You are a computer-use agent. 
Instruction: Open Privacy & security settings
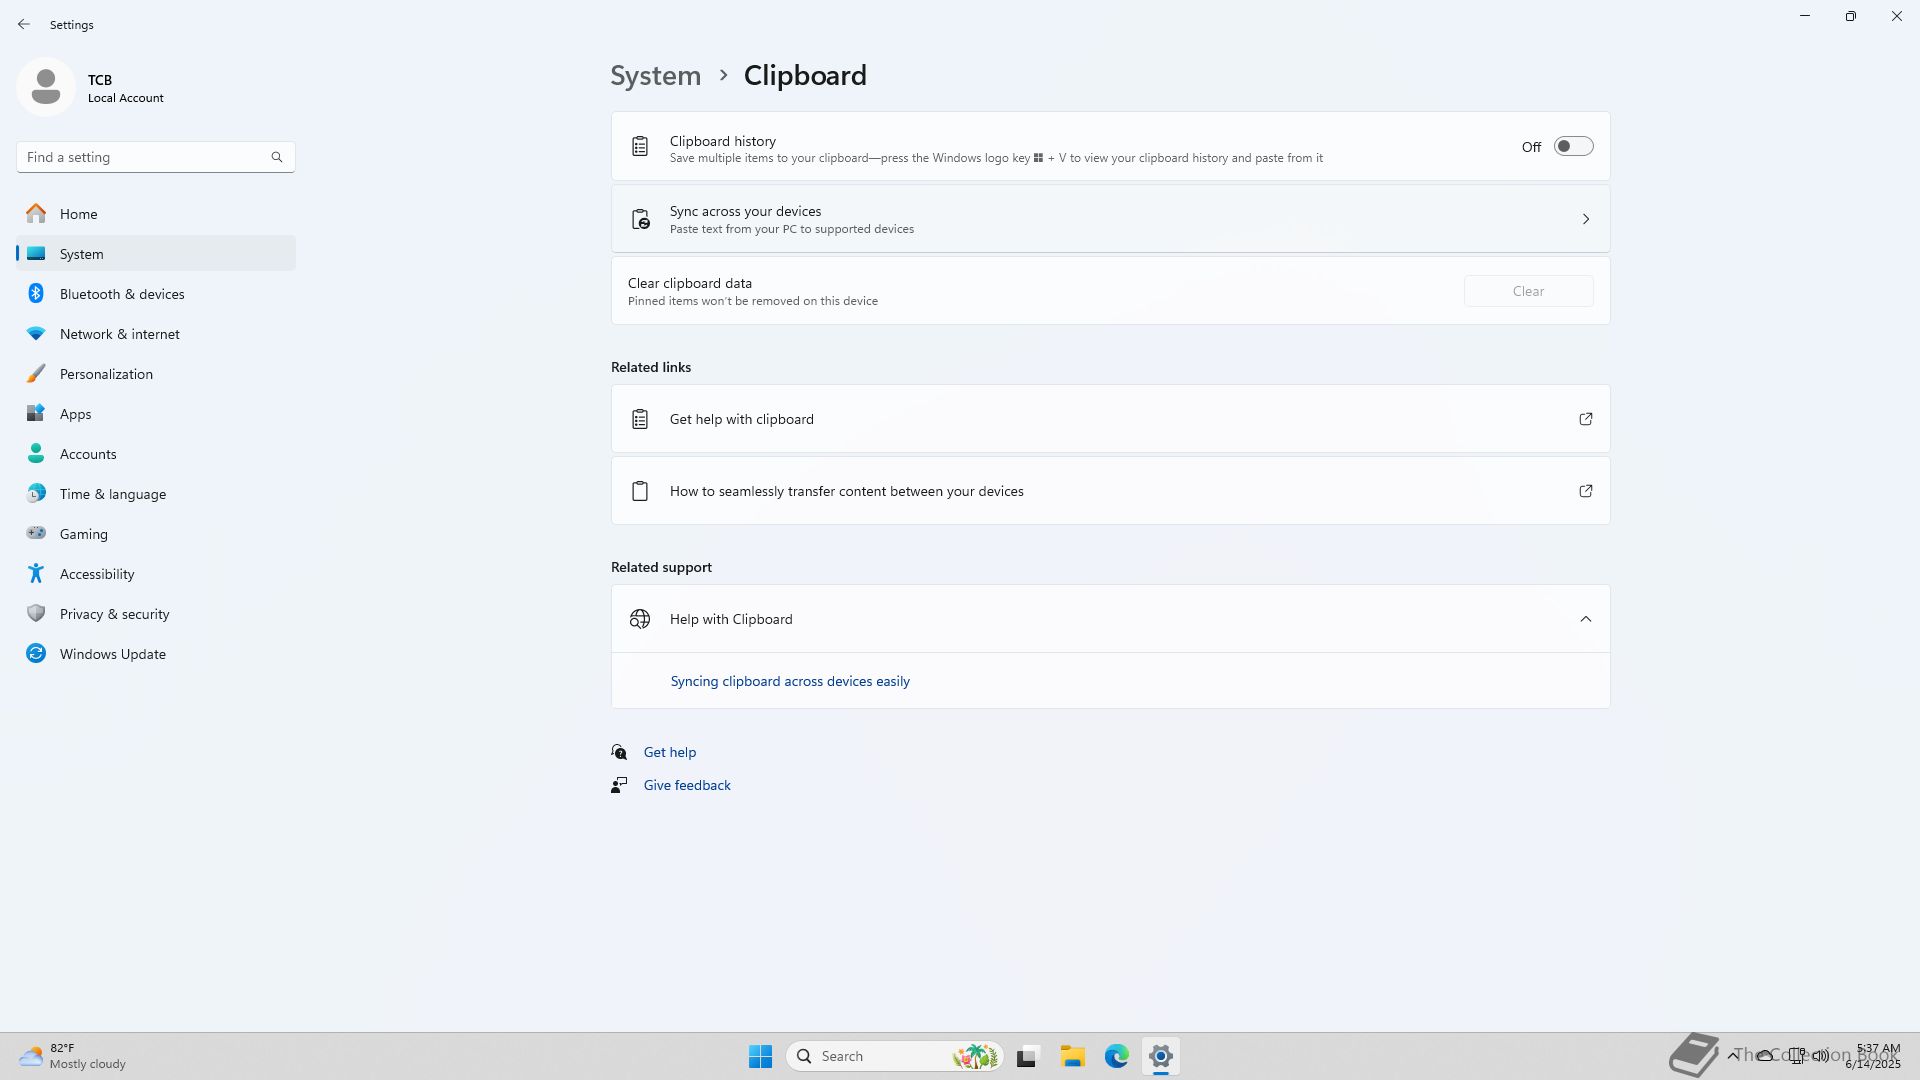tap(114, 614)
